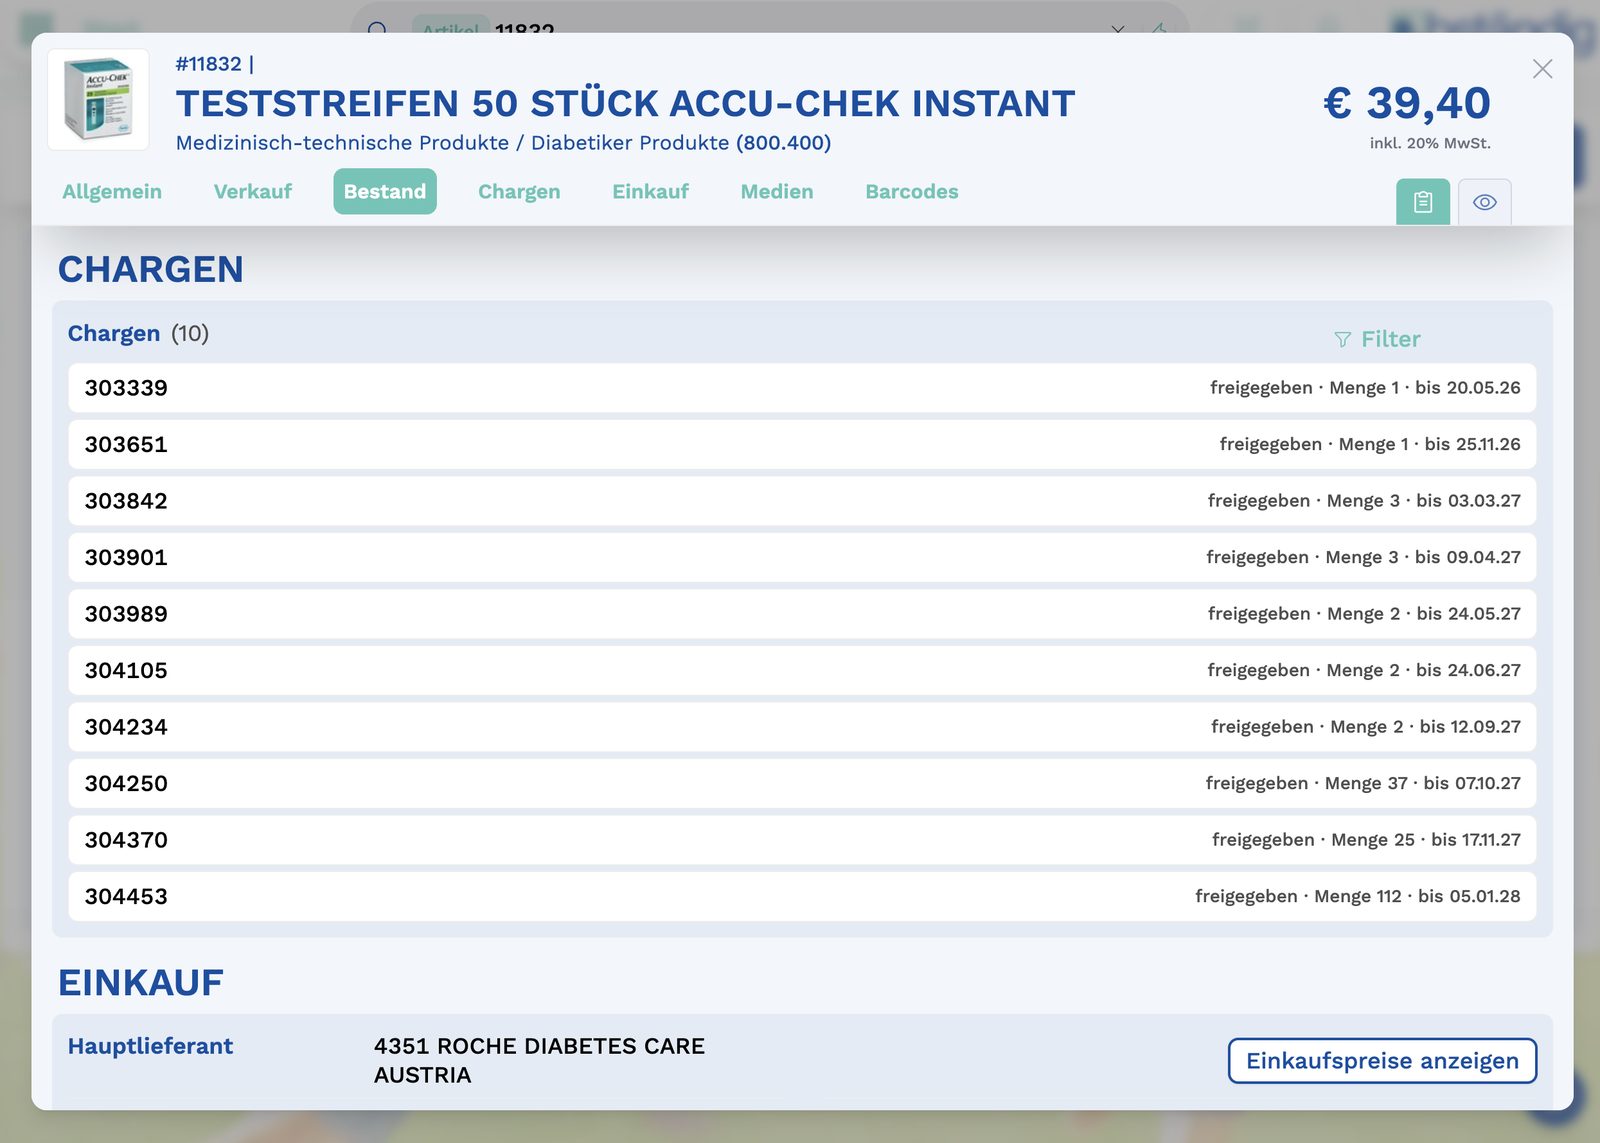Click the category path Medizinisch-technische Produkte
Screen dimensions: 1600x1143
[503, 143]
